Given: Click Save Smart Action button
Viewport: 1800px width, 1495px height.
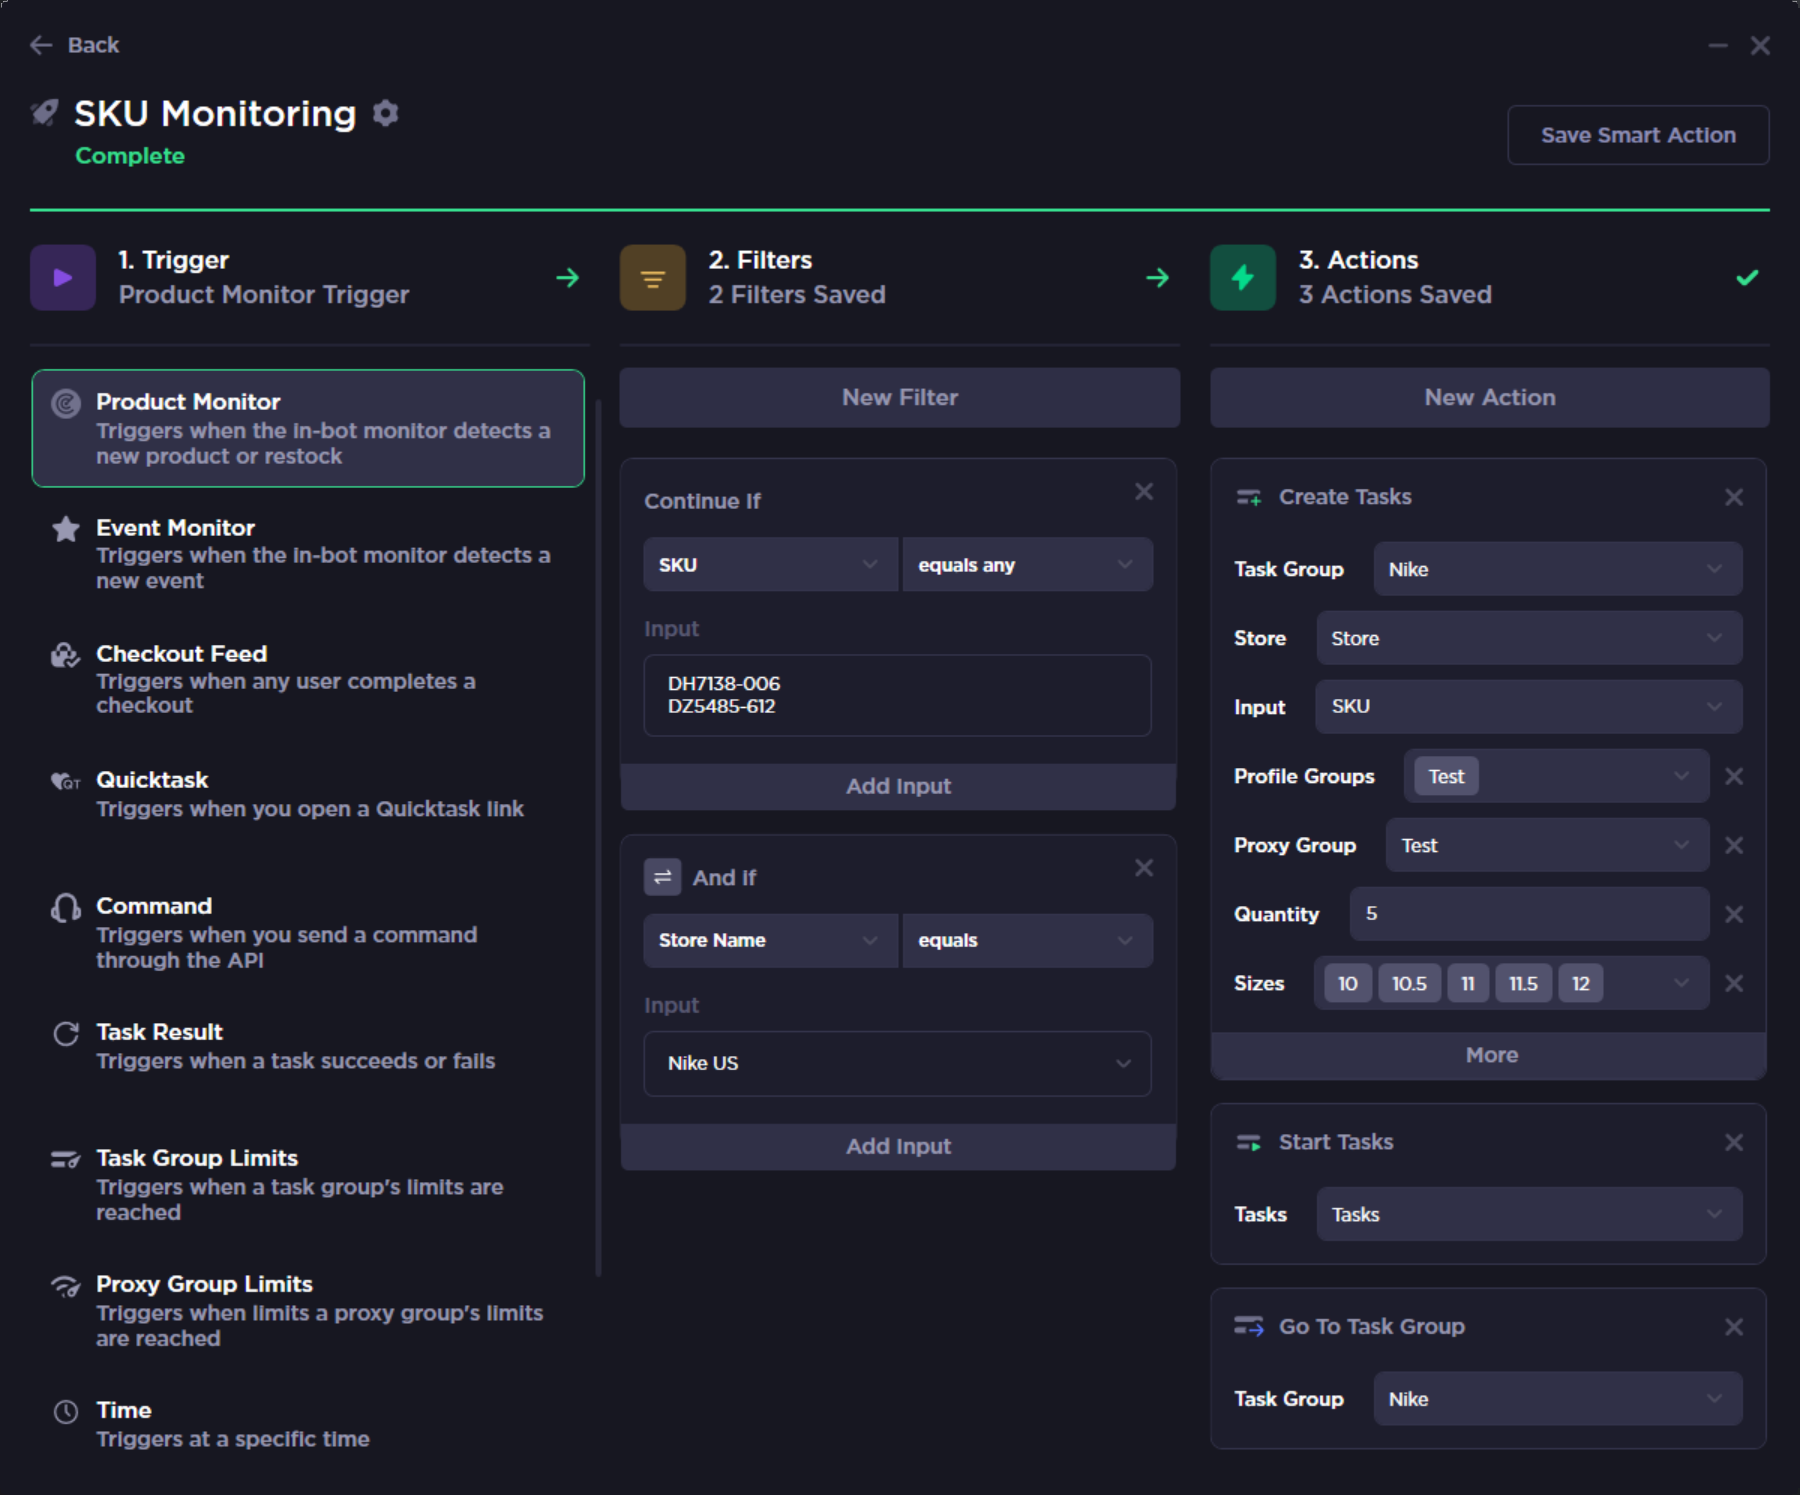Looking at the screenshot, I should click(1638, 135).
